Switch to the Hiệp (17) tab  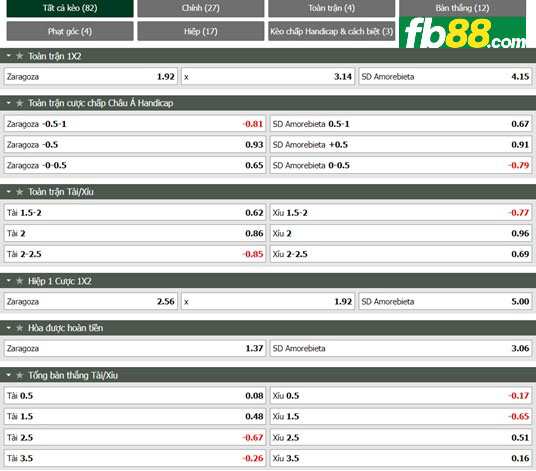(201, 31)
